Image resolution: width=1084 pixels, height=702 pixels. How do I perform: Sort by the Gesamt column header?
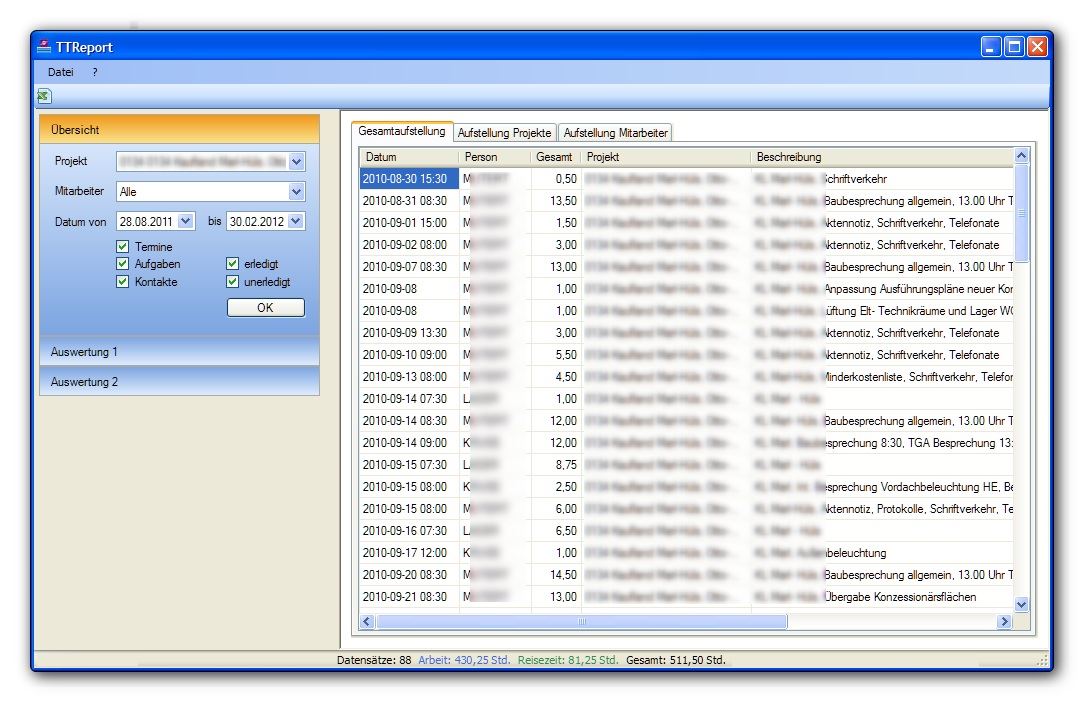[x=554, y=157]
